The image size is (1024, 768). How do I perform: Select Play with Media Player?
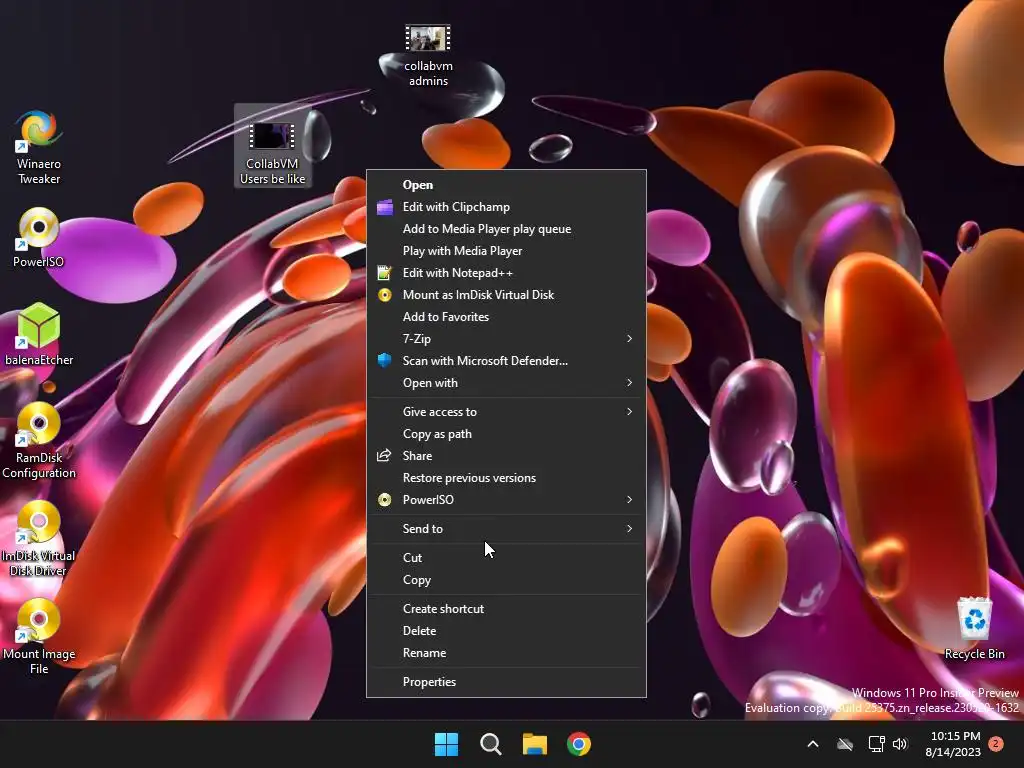click(x=506, y=251)
